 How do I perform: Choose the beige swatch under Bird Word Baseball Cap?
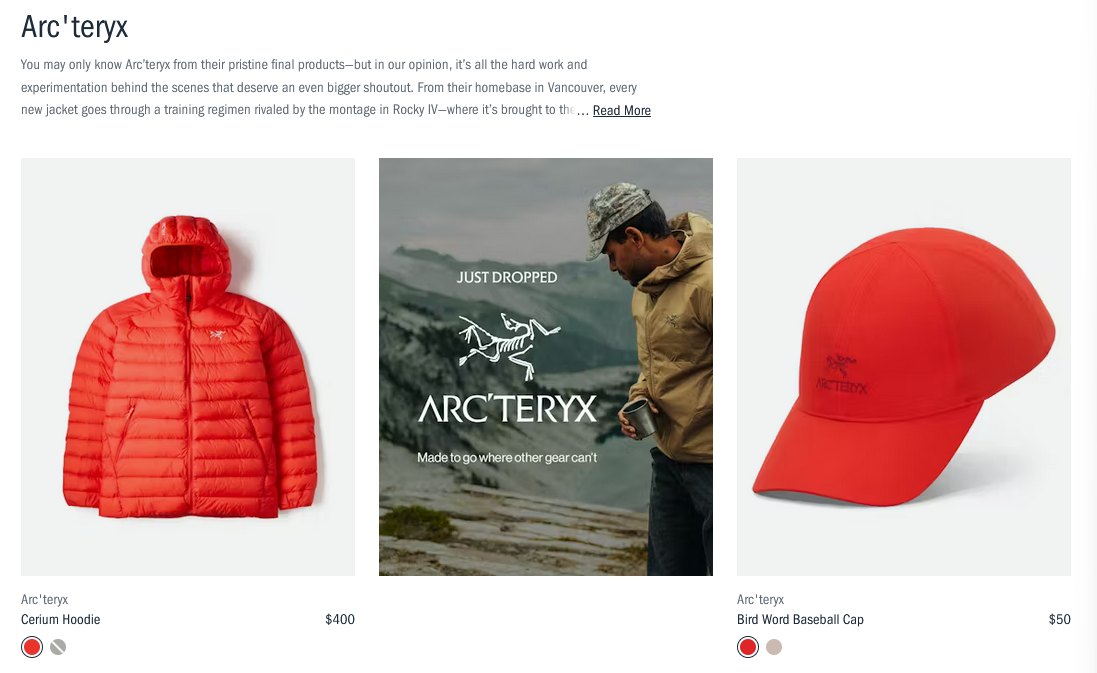774,647
